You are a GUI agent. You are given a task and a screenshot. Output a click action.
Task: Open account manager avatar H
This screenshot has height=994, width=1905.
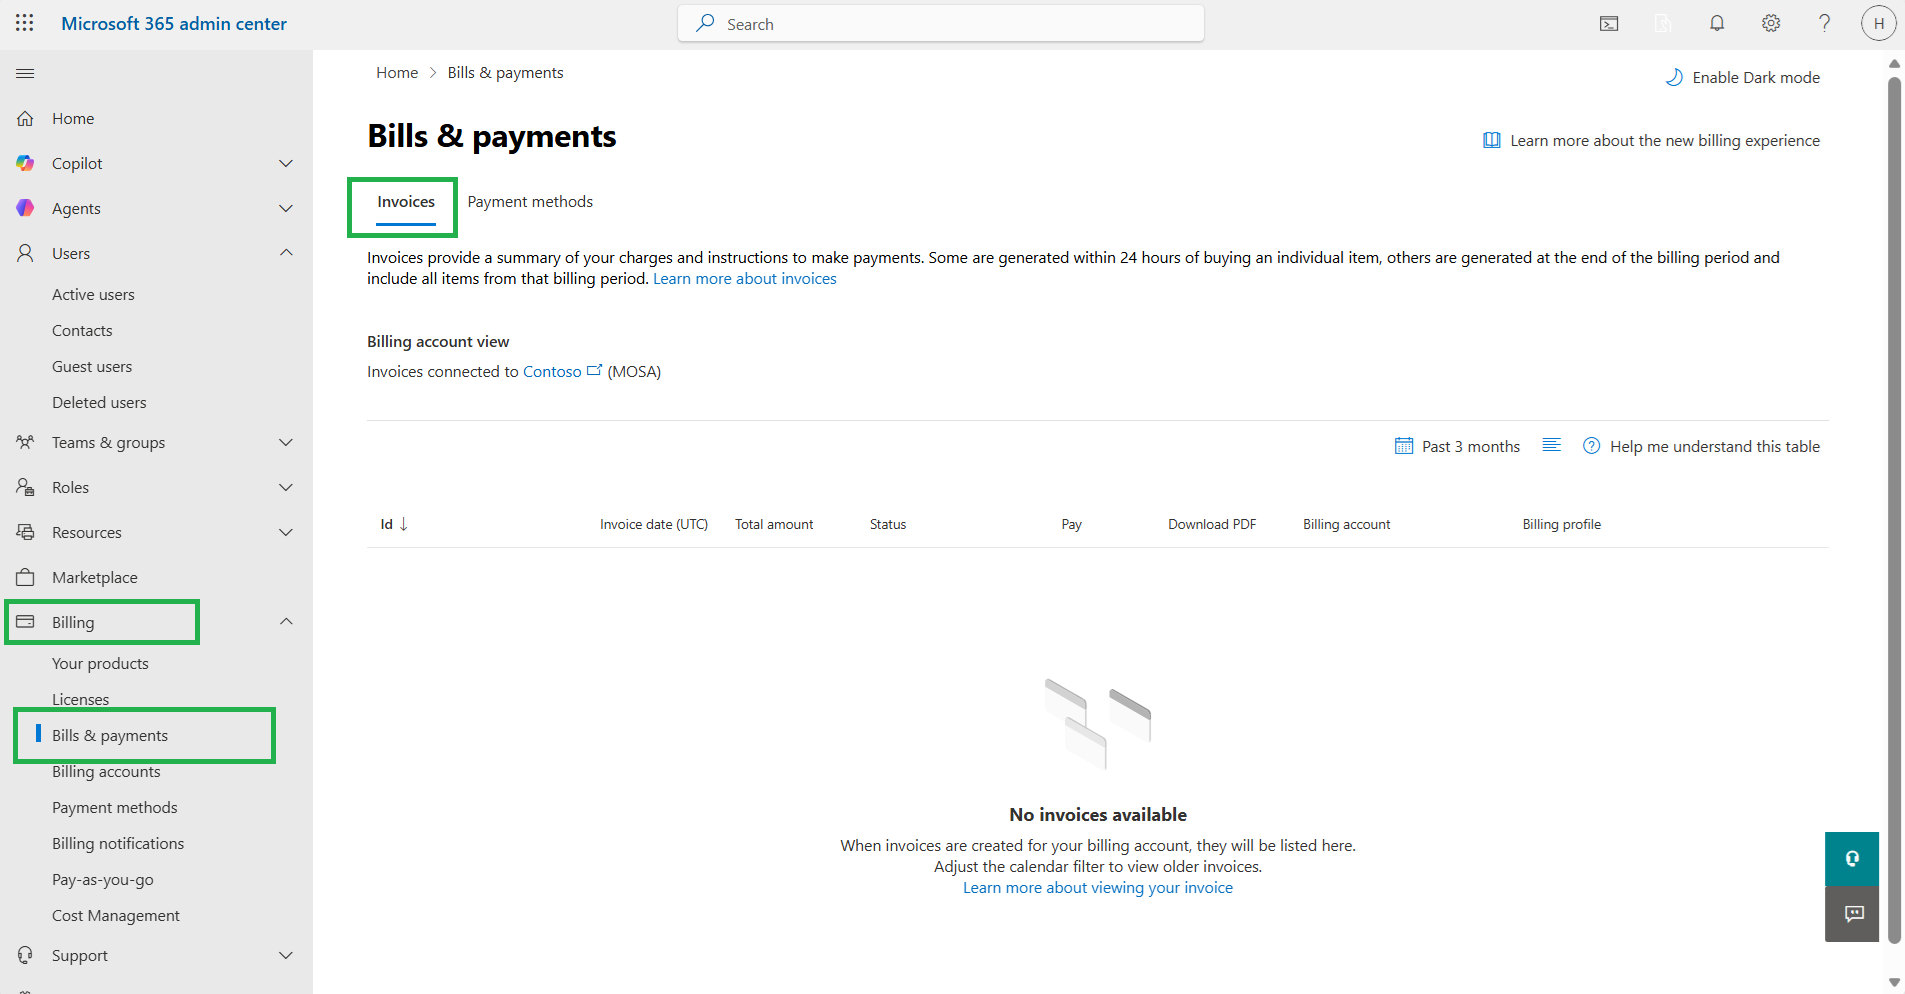[x=1879, y=23]
